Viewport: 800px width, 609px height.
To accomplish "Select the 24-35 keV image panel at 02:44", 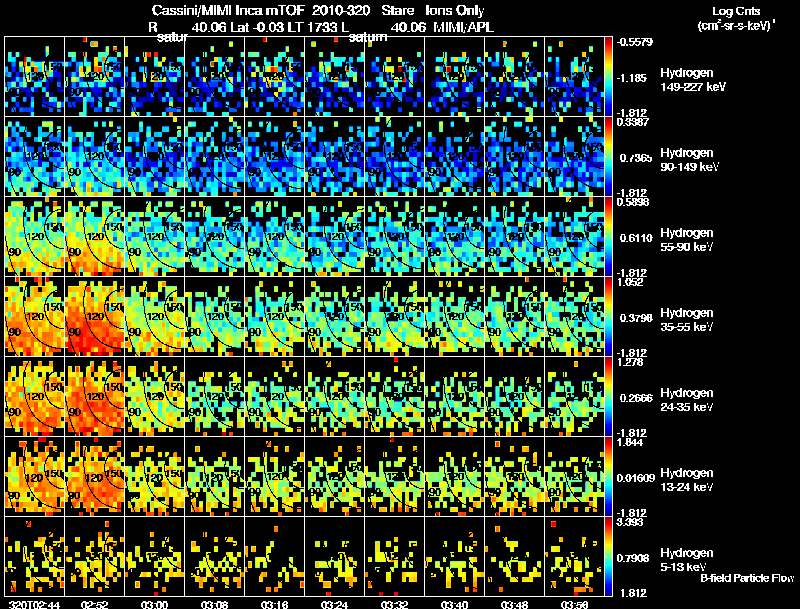I will point(35,397).
